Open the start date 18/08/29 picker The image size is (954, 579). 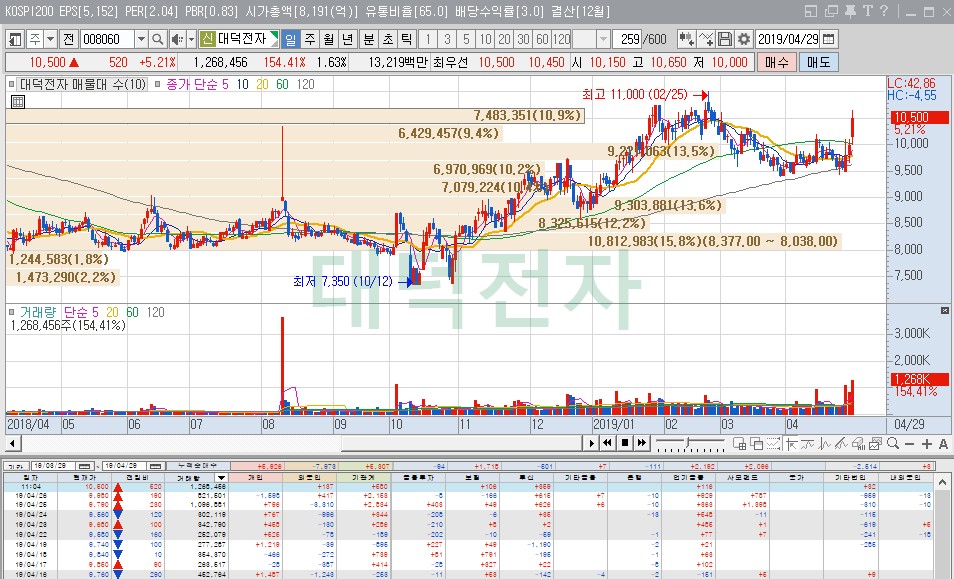pos(85,466)
